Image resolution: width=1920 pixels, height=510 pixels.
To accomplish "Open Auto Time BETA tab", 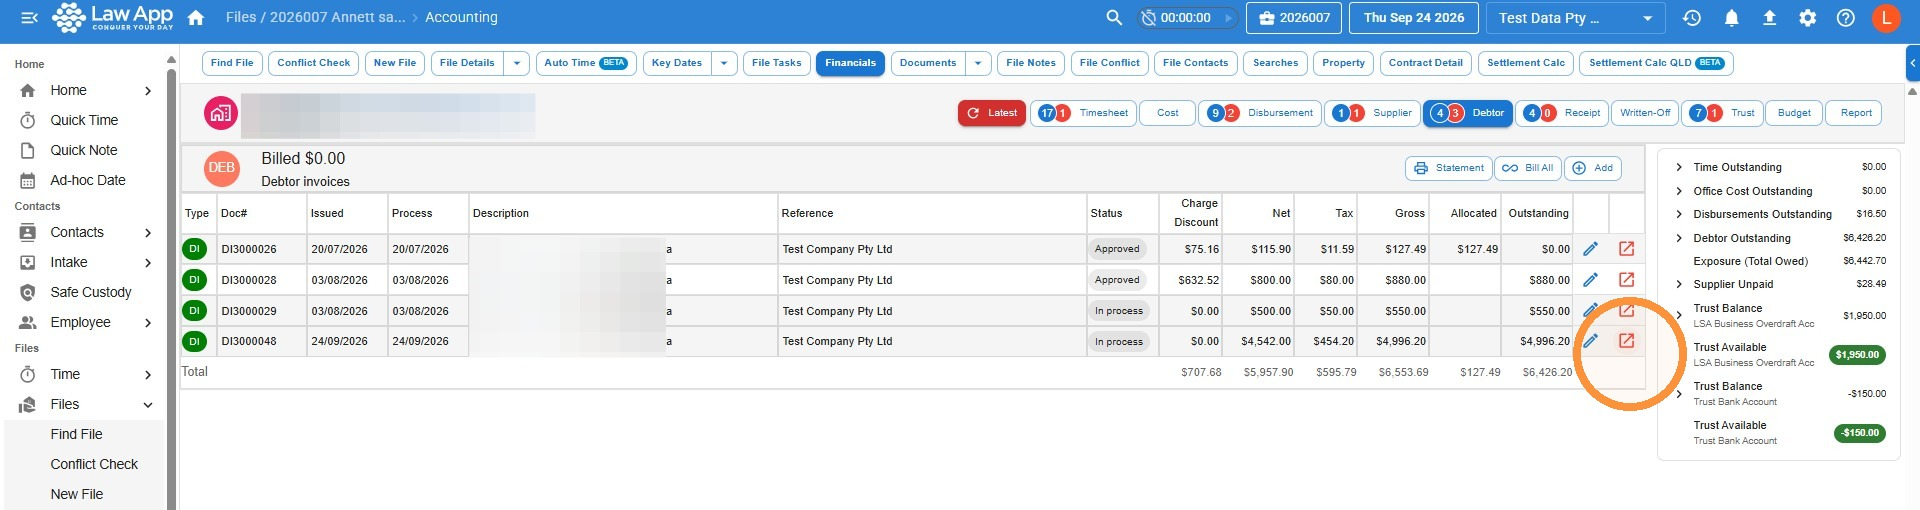I will pos(586,63).
